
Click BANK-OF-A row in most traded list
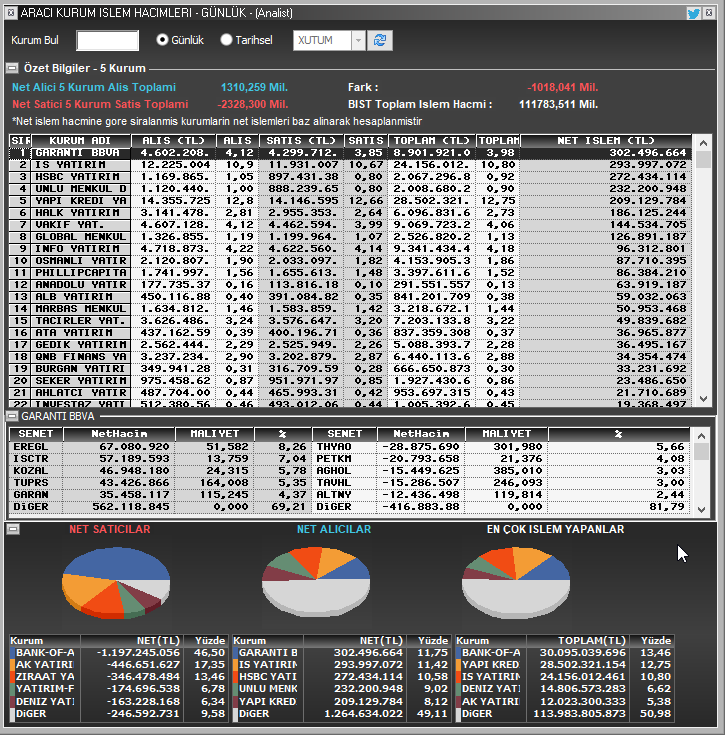click(565, 652)
